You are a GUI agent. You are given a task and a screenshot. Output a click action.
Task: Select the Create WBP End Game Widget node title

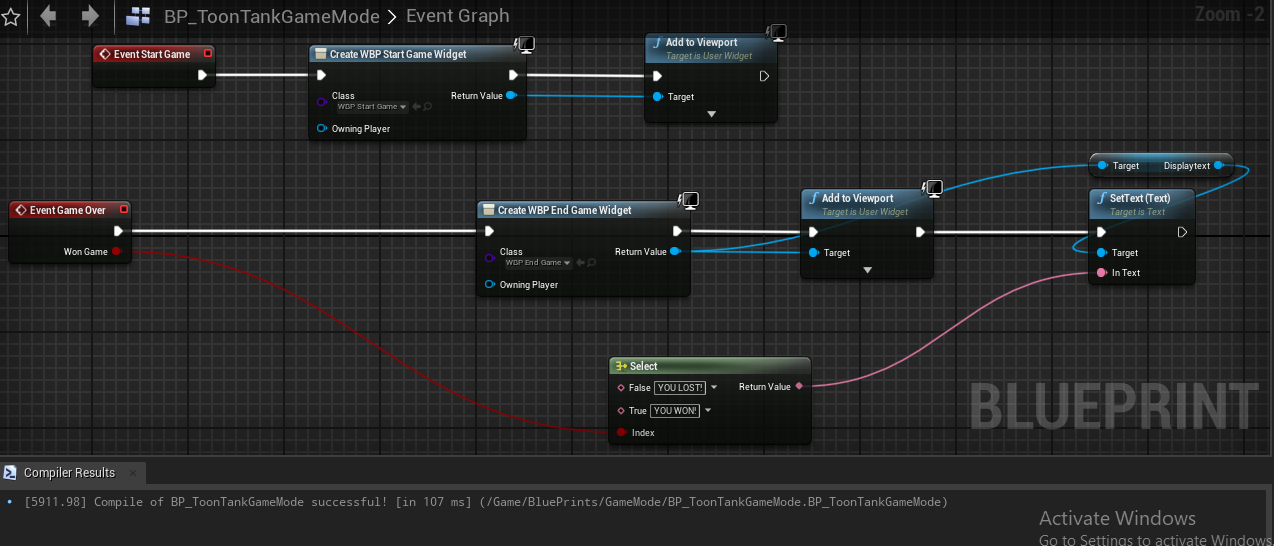tap(565, 210)
